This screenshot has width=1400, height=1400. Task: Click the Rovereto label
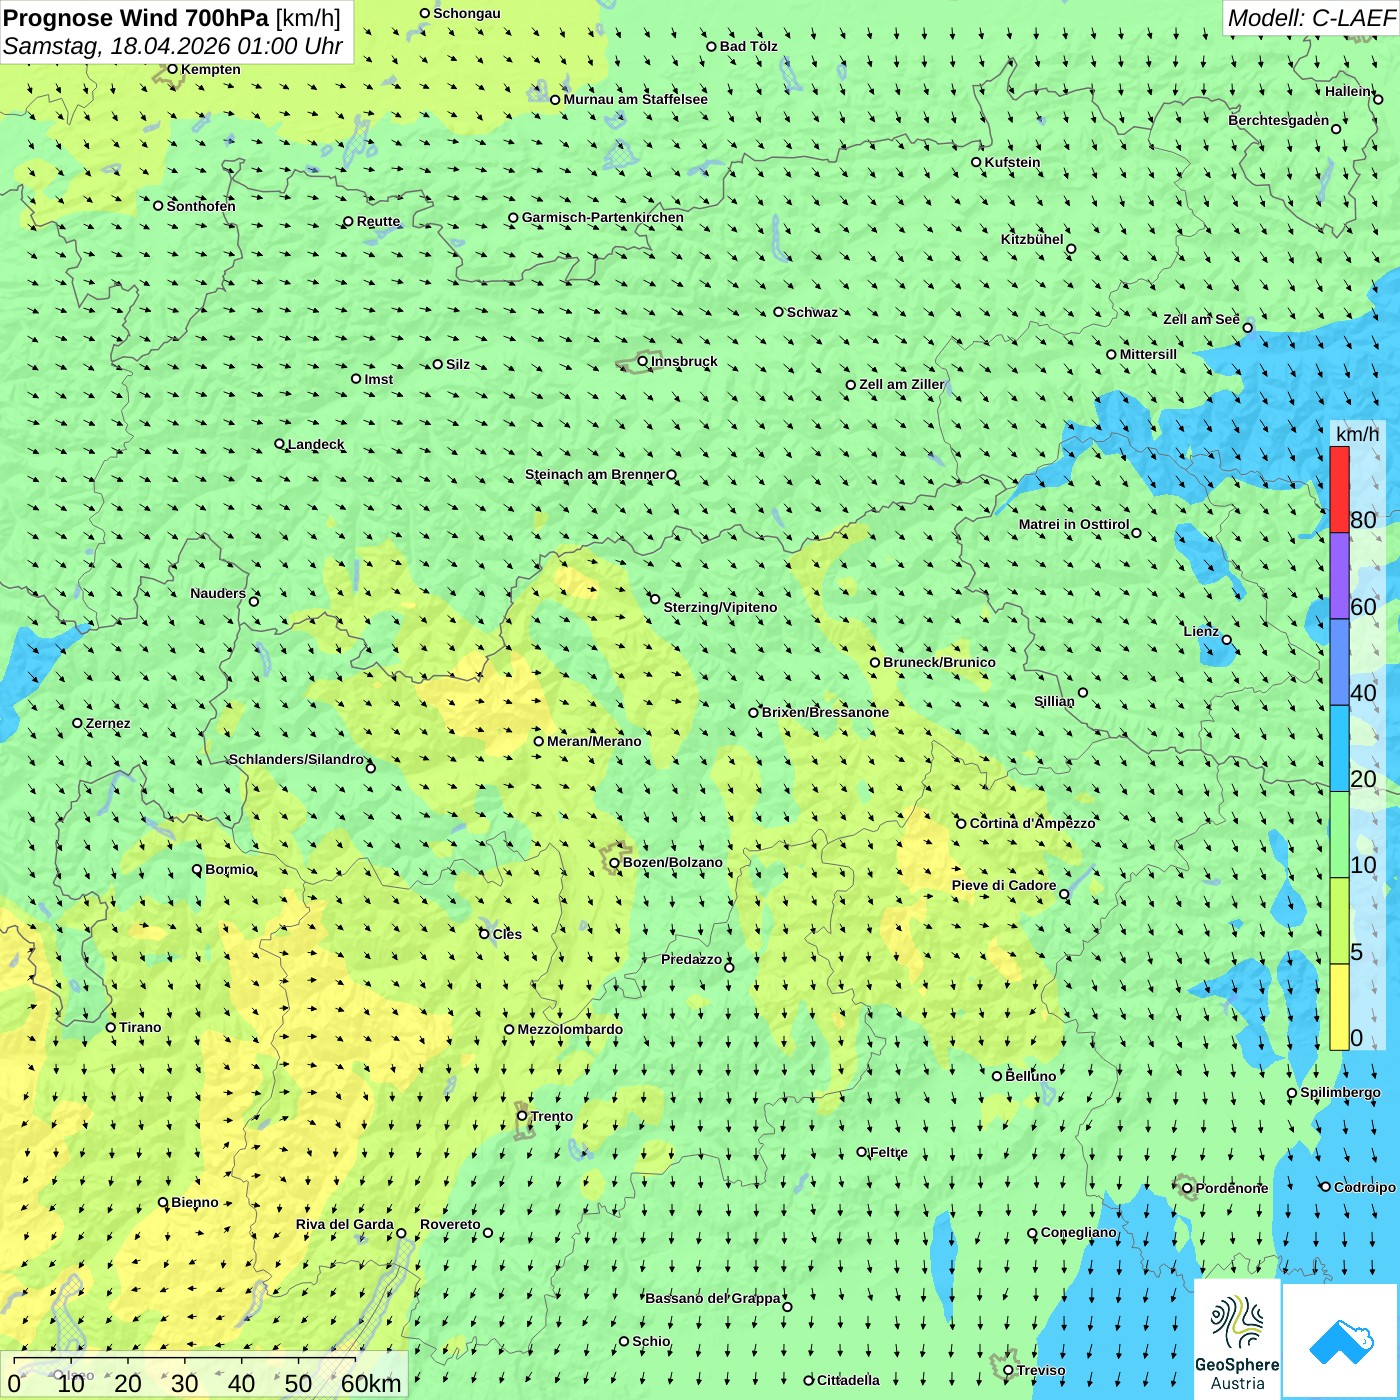[450, 1224]
